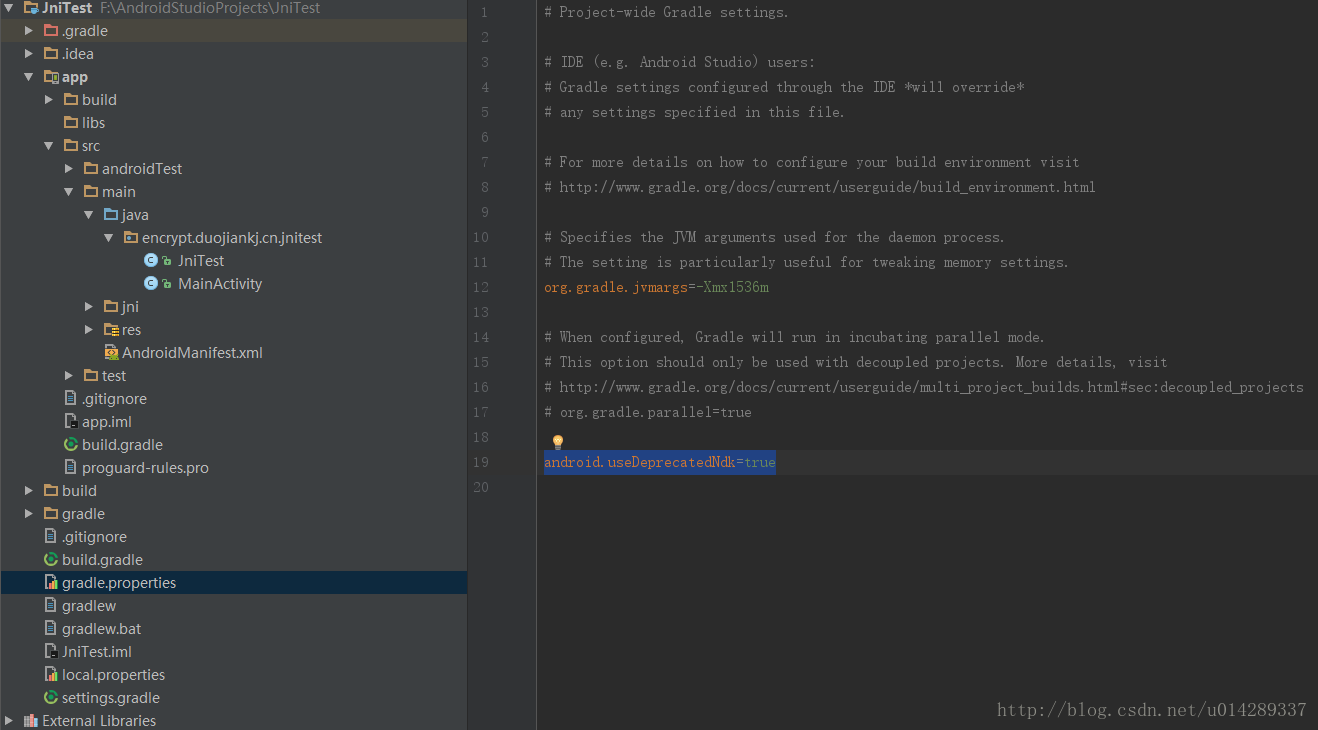Collapse the app module
Image resolution: width=1318 pixels, height=730 pixels.
click(29, 77)
